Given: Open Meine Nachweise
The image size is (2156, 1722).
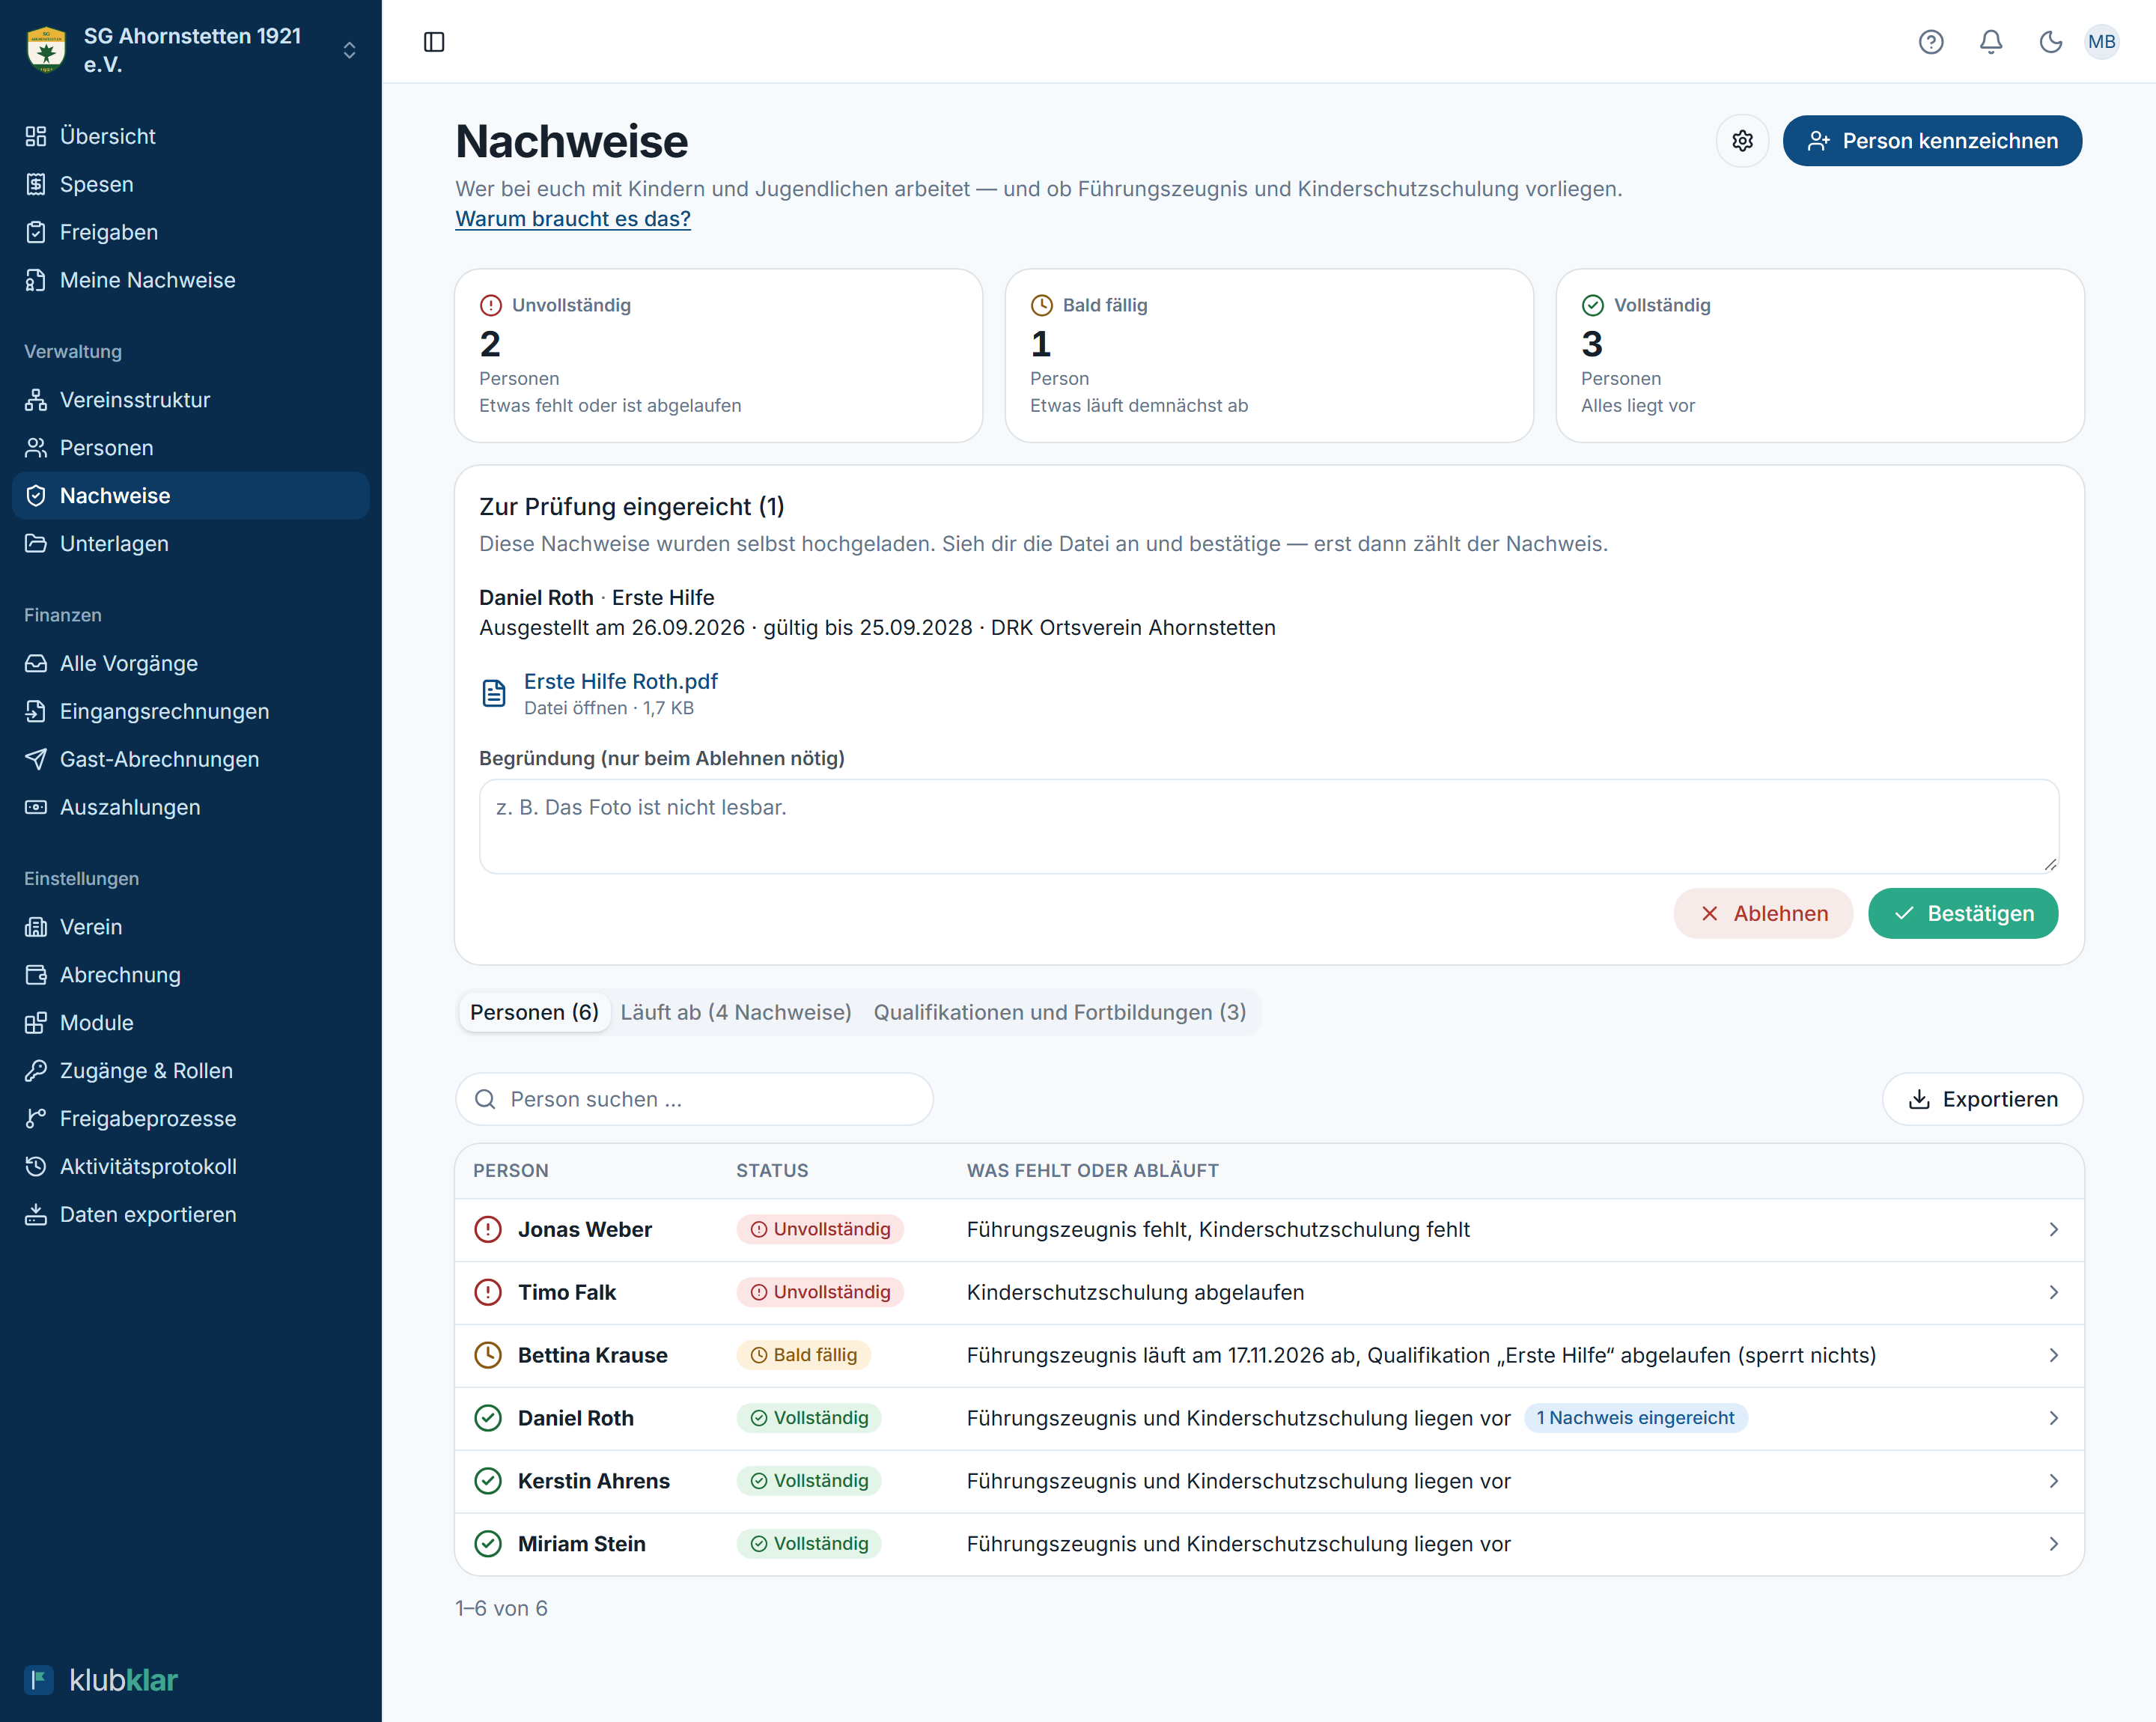Looking at the screenshot, I should coord(191,280).
